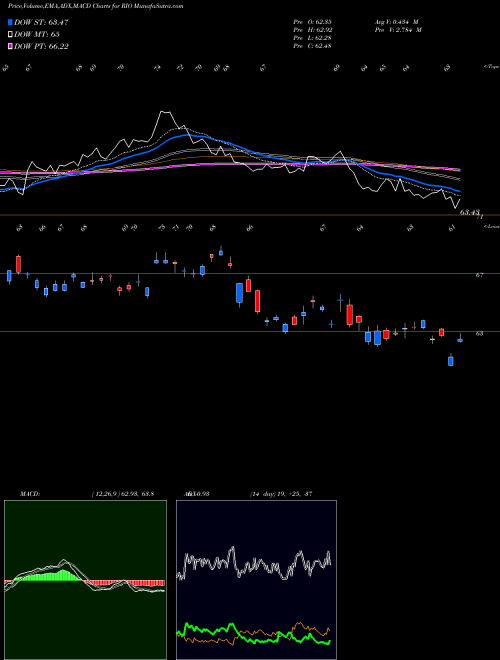This screenshot has width=500, height=660.
Task: Click the white DOW MT legend swatch
Action: (x=11, y=35)
